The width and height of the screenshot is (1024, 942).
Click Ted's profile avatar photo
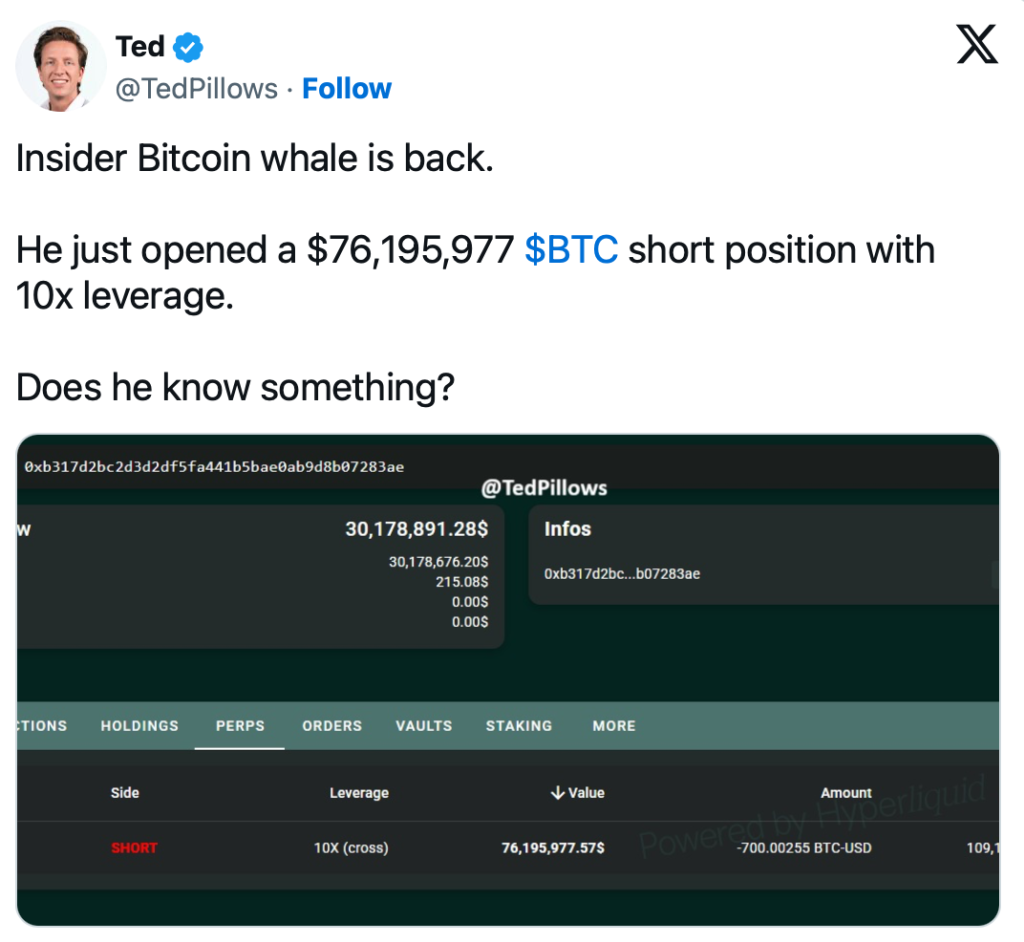[x=60, y=66]
